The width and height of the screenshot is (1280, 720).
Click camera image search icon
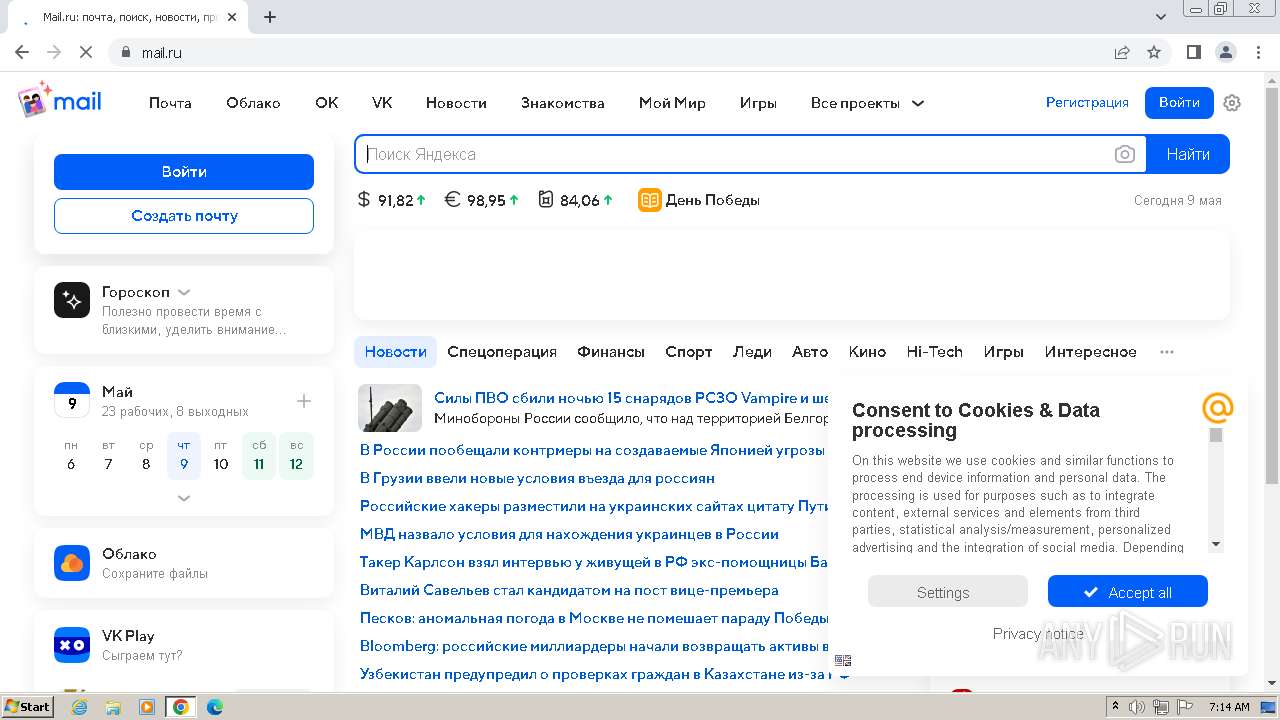coord(1125,154)
